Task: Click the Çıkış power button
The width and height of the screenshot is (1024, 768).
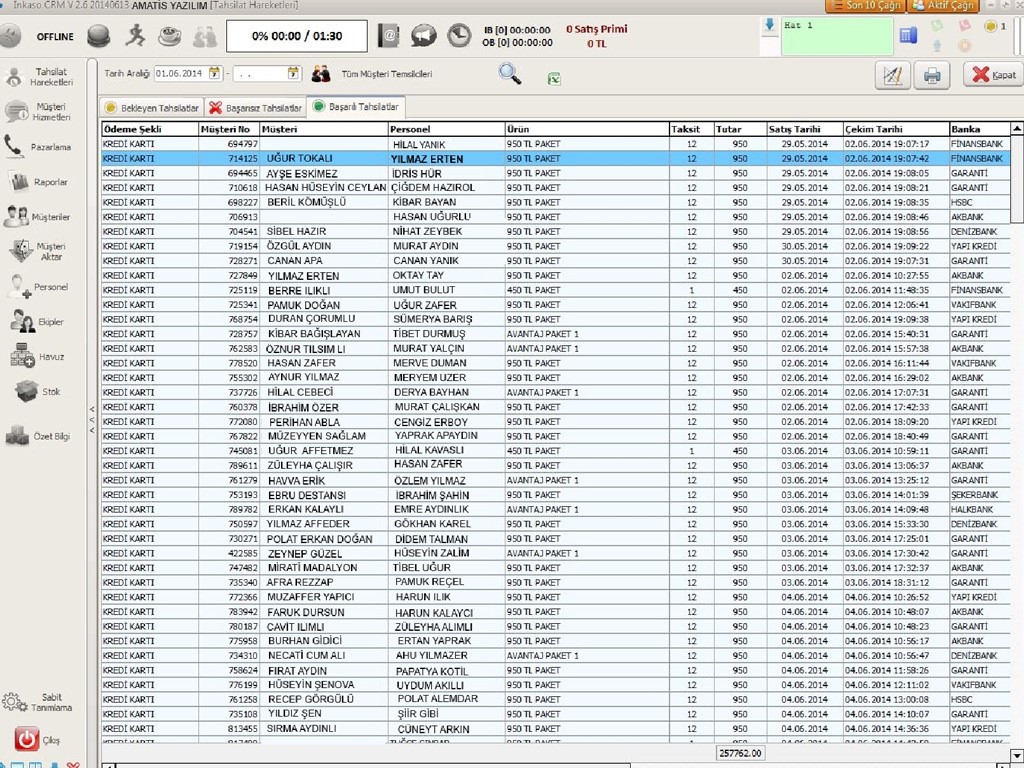Action: tap(27, 739)
